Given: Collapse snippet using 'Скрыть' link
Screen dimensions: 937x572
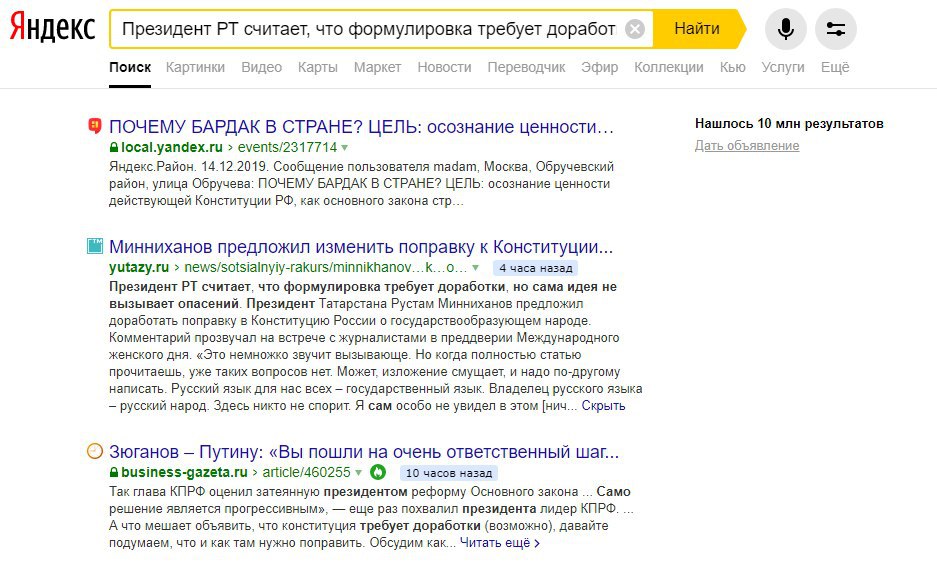Looking at the screenshot, I should 603,406.
